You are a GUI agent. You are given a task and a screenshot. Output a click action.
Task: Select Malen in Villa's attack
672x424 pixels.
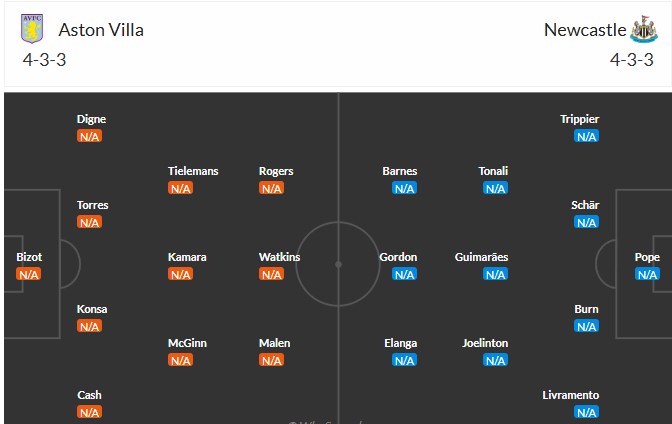(275, 343)
